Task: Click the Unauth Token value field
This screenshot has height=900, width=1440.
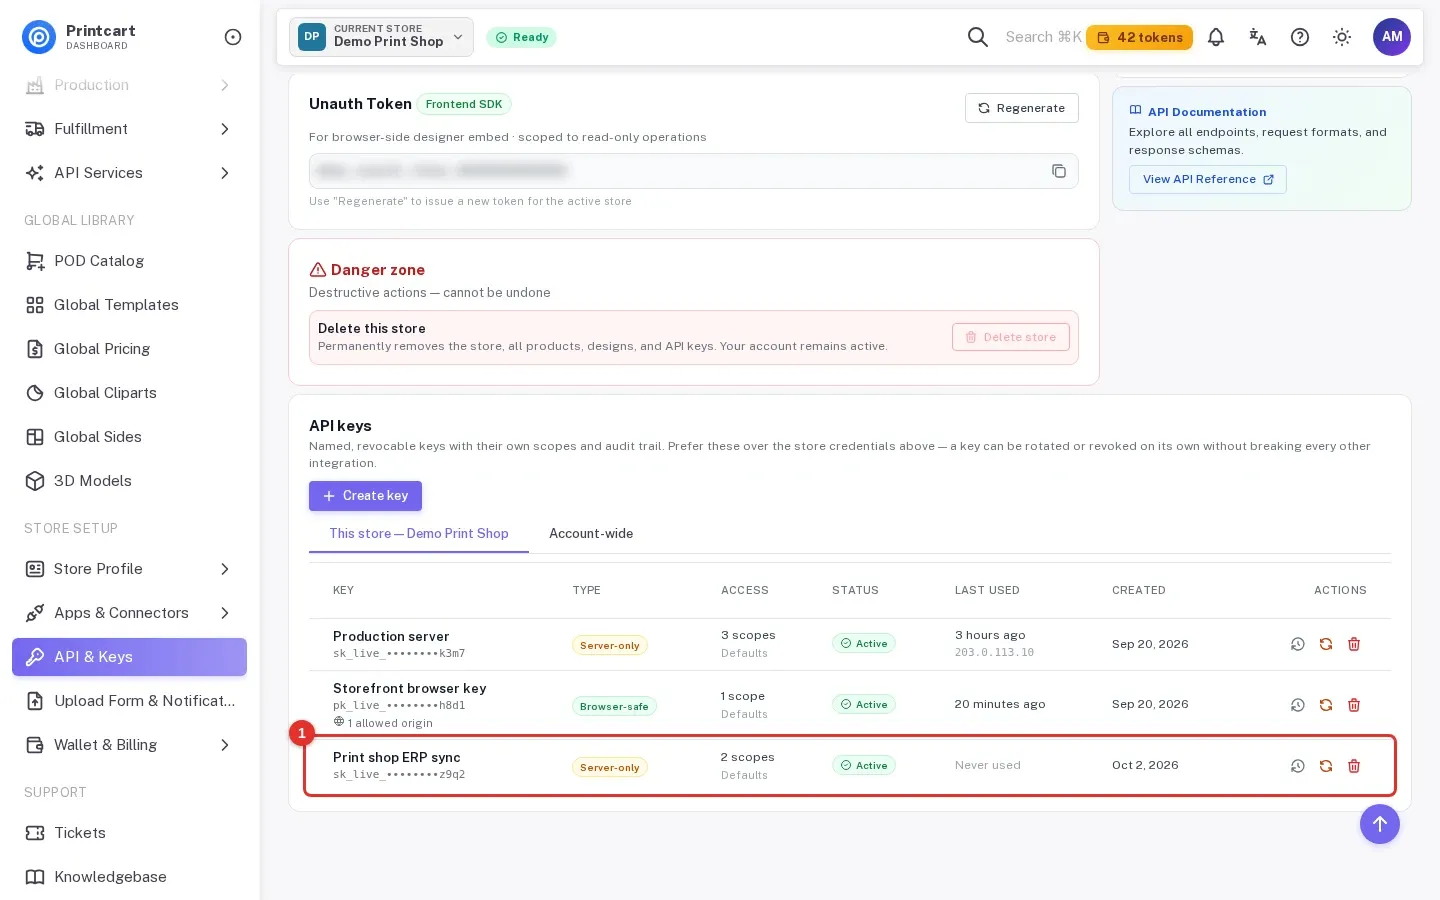Action: pyautogui.click(x=693, y=171)
